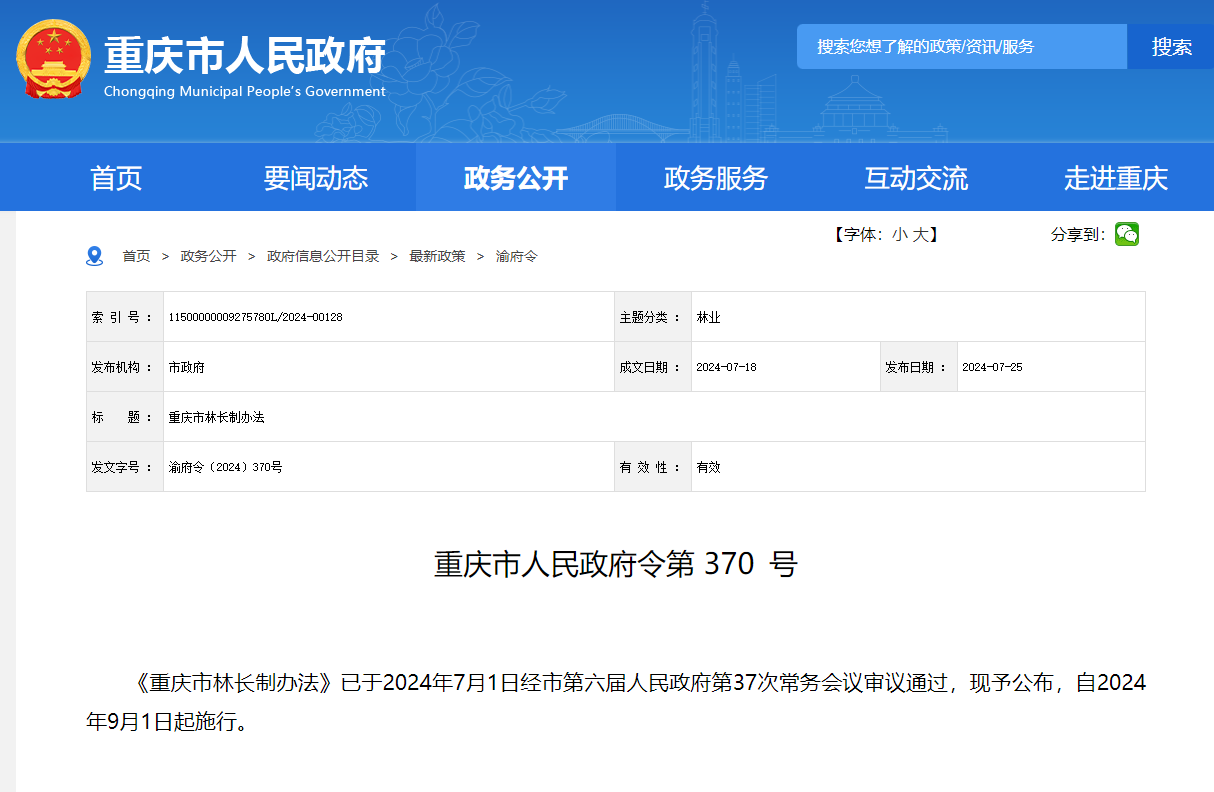
Task: Click the location pin breadcrumb icon
Action: [x=95, y=256]
